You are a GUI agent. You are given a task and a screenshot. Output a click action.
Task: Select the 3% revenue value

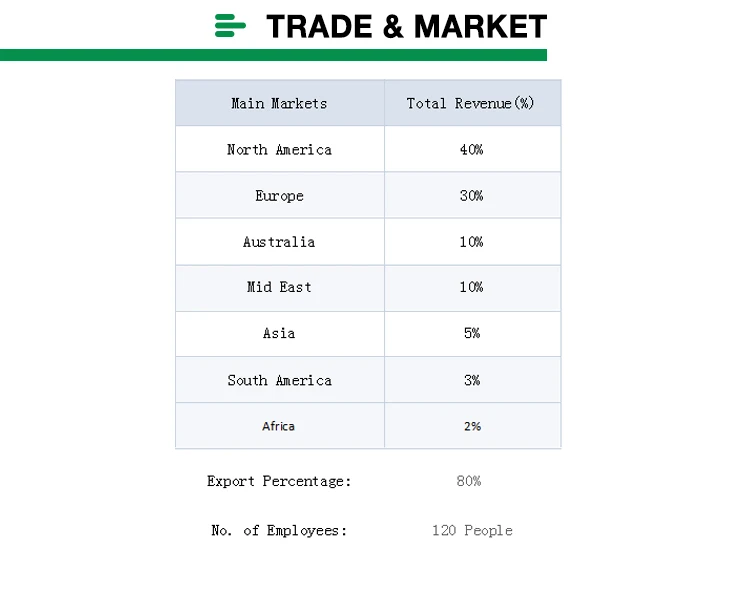(x=472, y=380)
